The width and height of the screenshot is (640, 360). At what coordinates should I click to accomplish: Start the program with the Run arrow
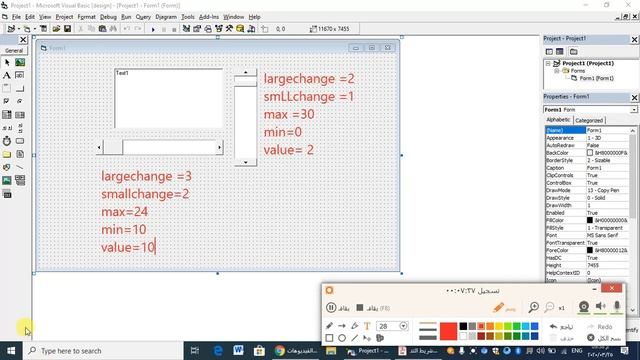[x=153, y=29]
